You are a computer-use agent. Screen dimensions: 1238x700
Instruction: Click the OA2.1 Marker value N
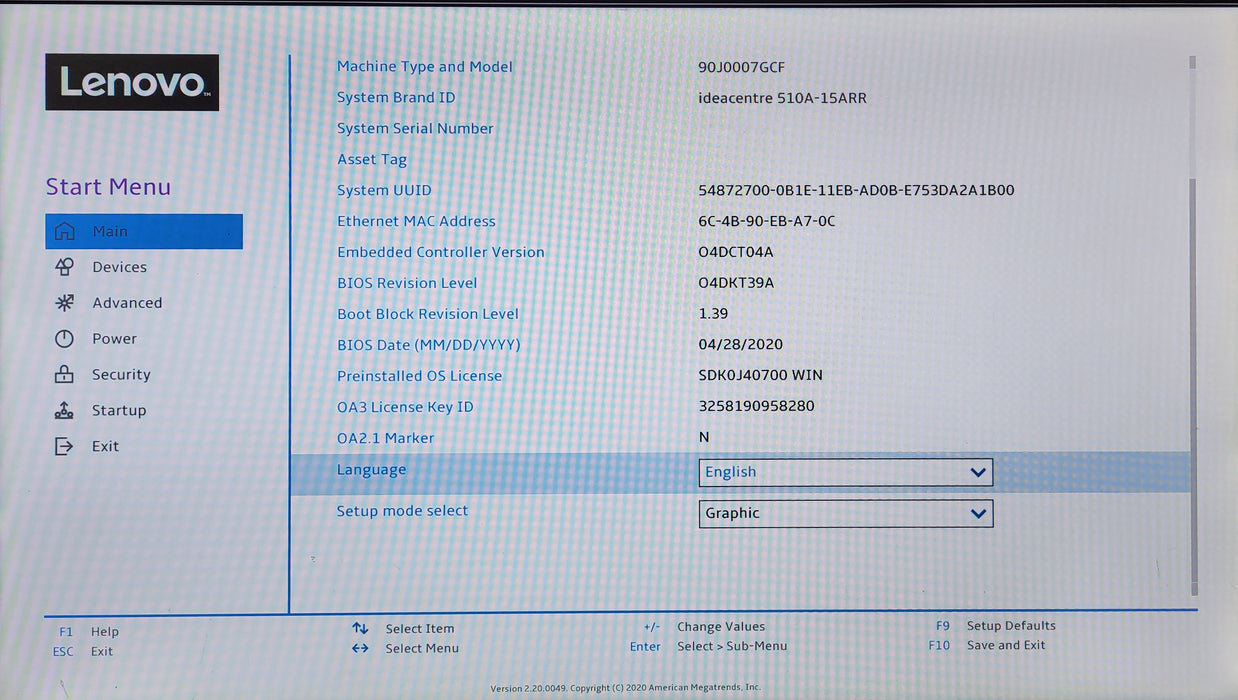pyautogui.click(x=704, y=438)
